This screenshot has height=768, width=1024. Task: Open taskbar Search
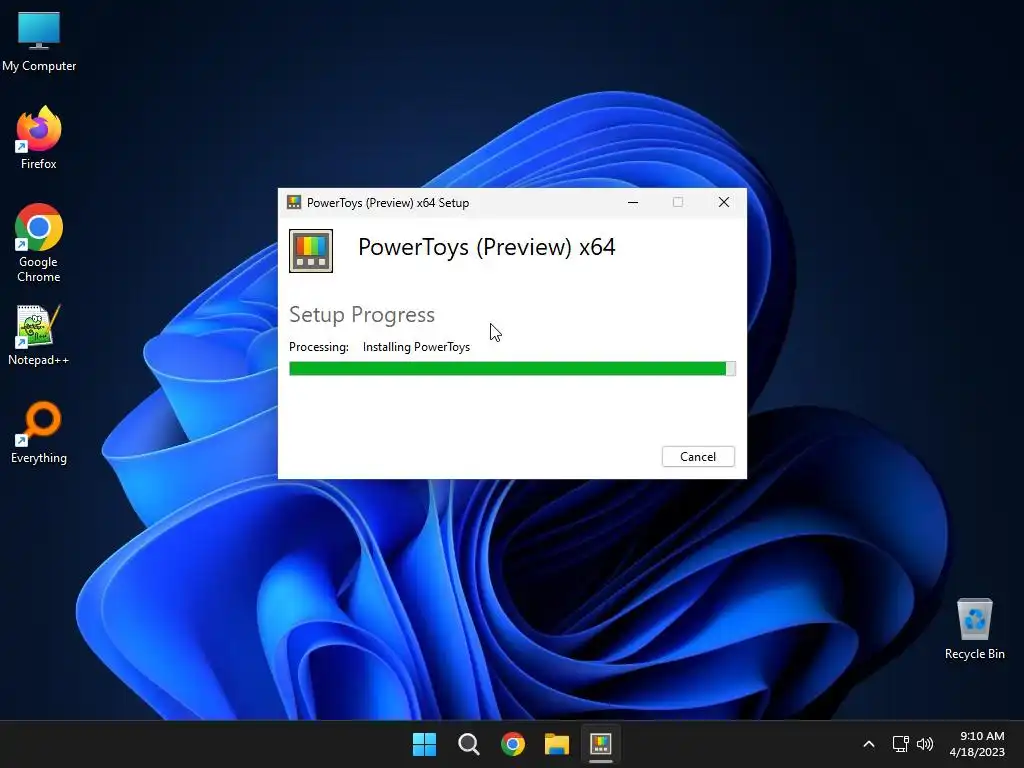pos(469,744)
